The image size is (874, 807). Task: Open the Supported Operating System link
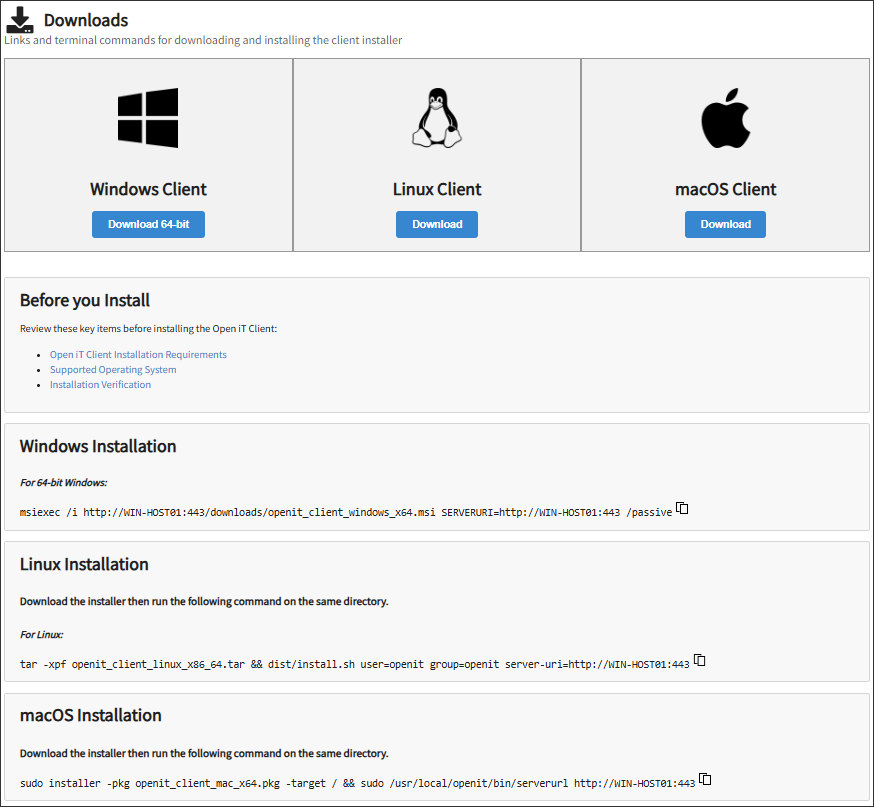(112, 369)
